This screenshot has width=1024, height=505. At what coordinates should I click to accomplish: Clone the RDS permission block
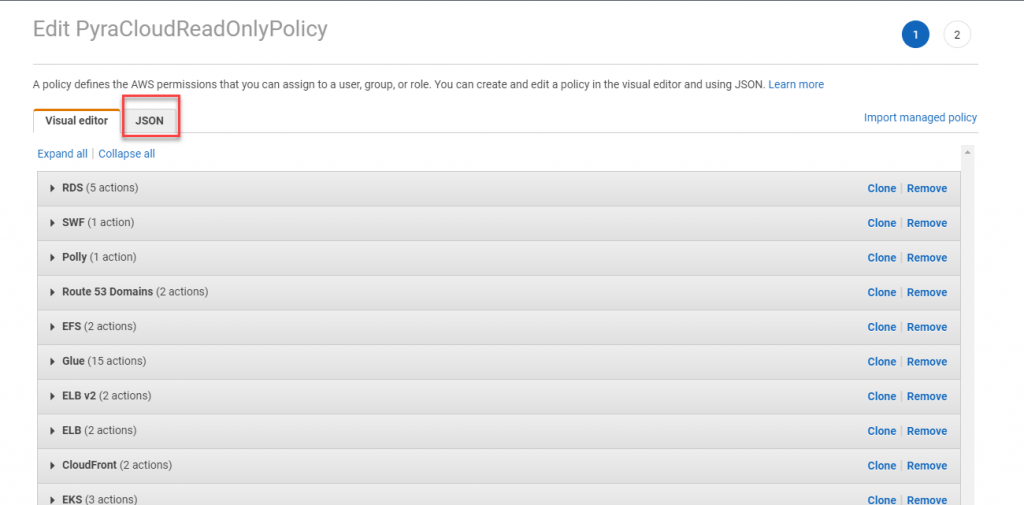coord(881,188)
